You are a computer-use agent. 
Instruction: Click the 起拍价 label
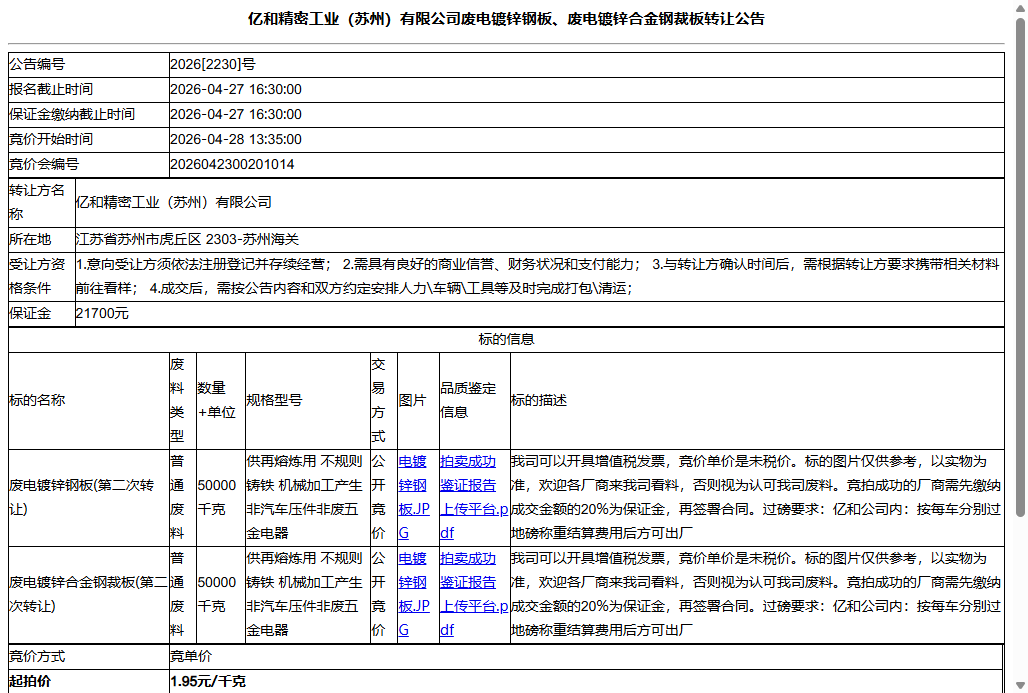(30, 681)
